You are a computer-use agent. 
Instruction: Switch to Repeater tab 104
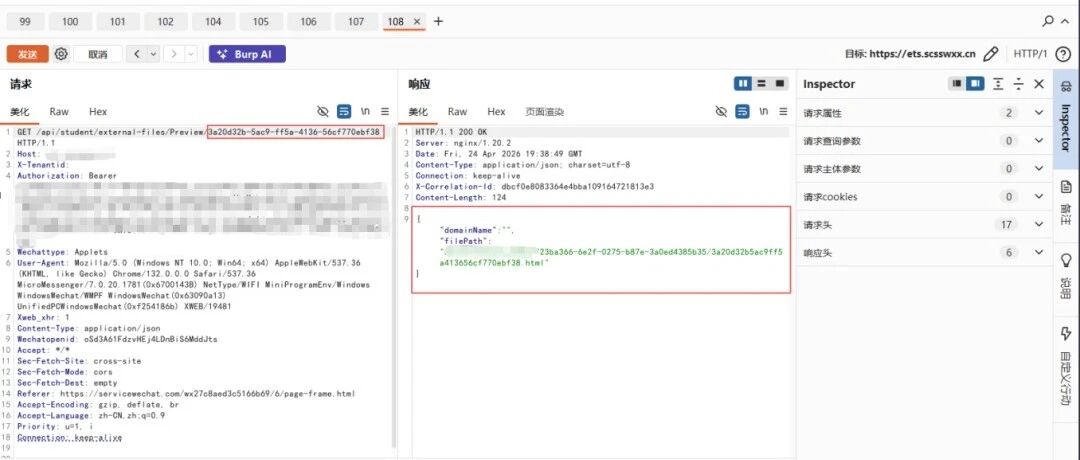[x=214, y=21]
